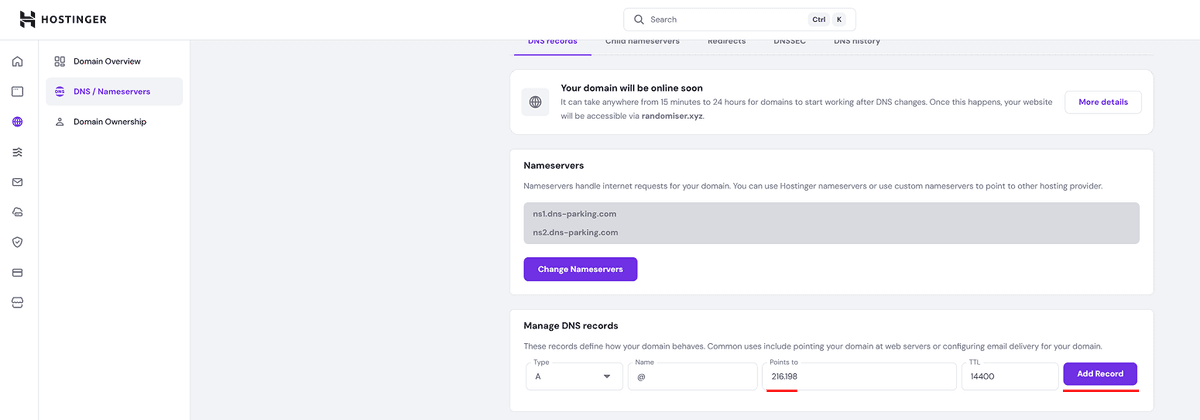The image size is (1200, 420).
Task: Click the Security shield icon
Action: pos(17,242)
